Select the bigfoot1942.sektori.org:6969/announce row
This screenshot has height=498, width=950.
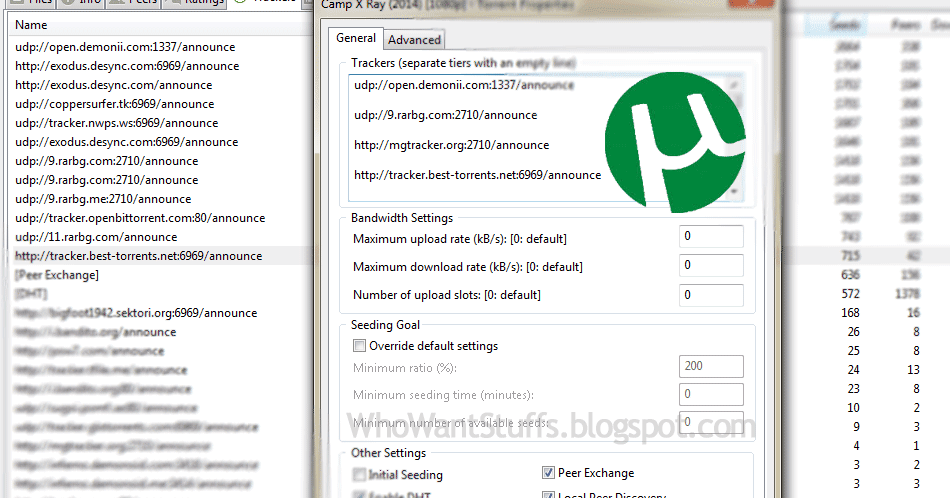pos(136,313)
